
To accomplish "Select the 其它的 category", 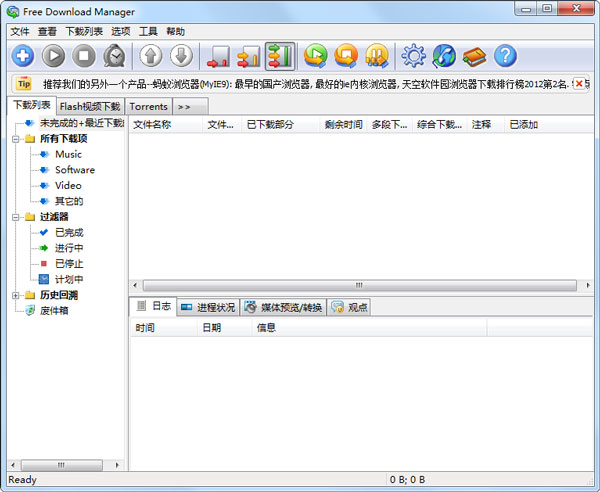I will point(69,201).
